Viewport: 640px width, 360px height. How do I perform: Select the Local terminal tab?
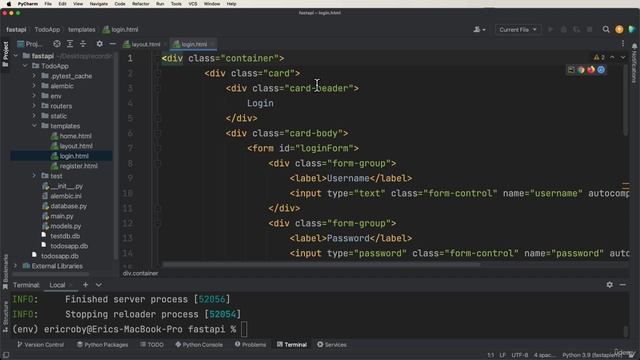(57, 285)
